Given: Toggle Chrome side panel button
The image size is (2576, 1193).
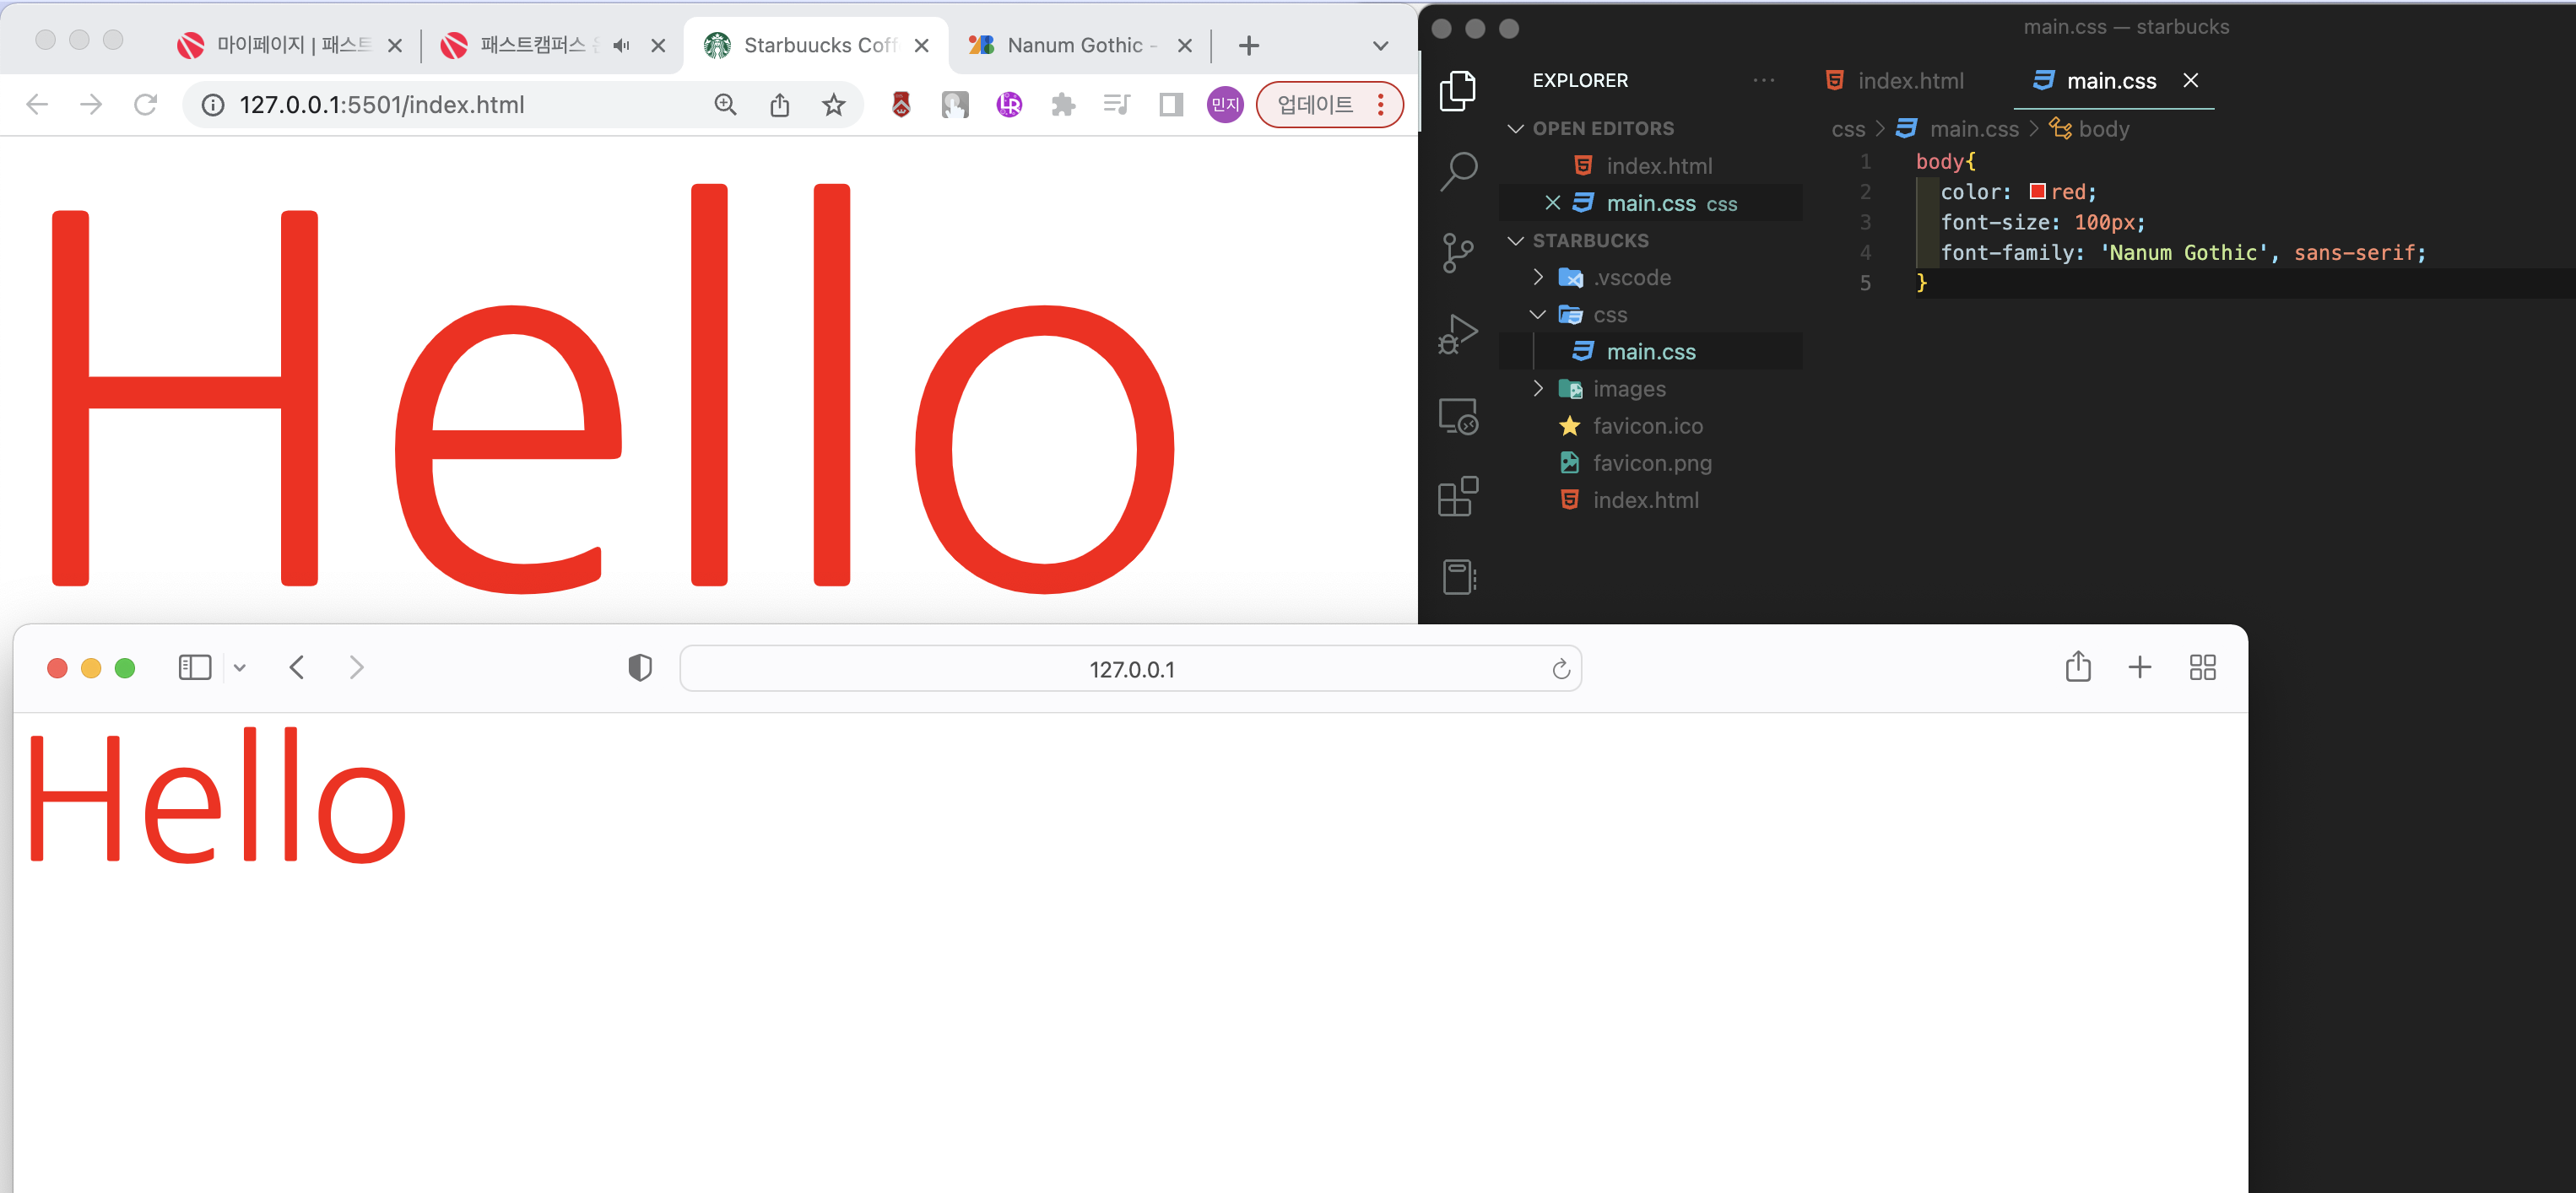Looking at the screenshot, I should click(1171, 104).
